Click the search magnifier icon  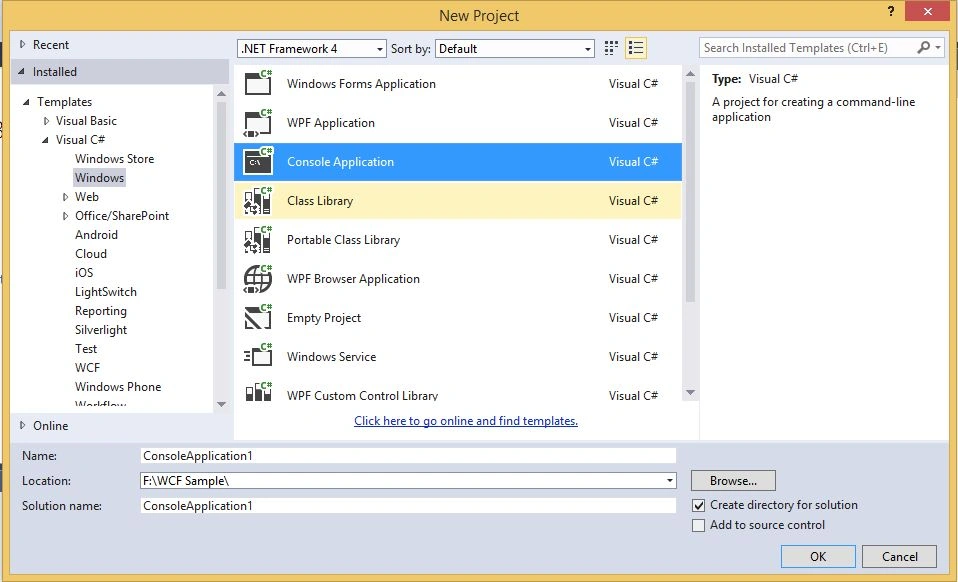coord(924,48)
